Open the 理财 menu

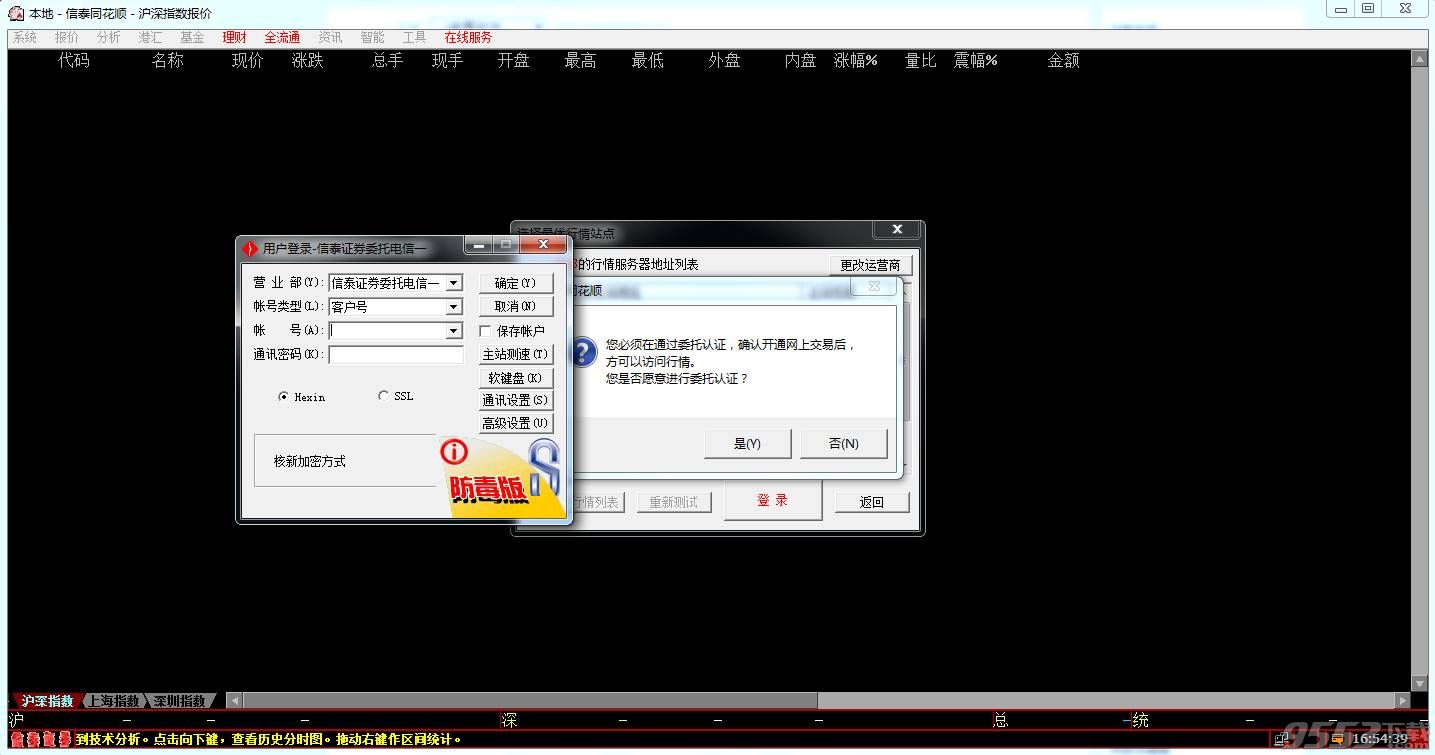[234, 37]
